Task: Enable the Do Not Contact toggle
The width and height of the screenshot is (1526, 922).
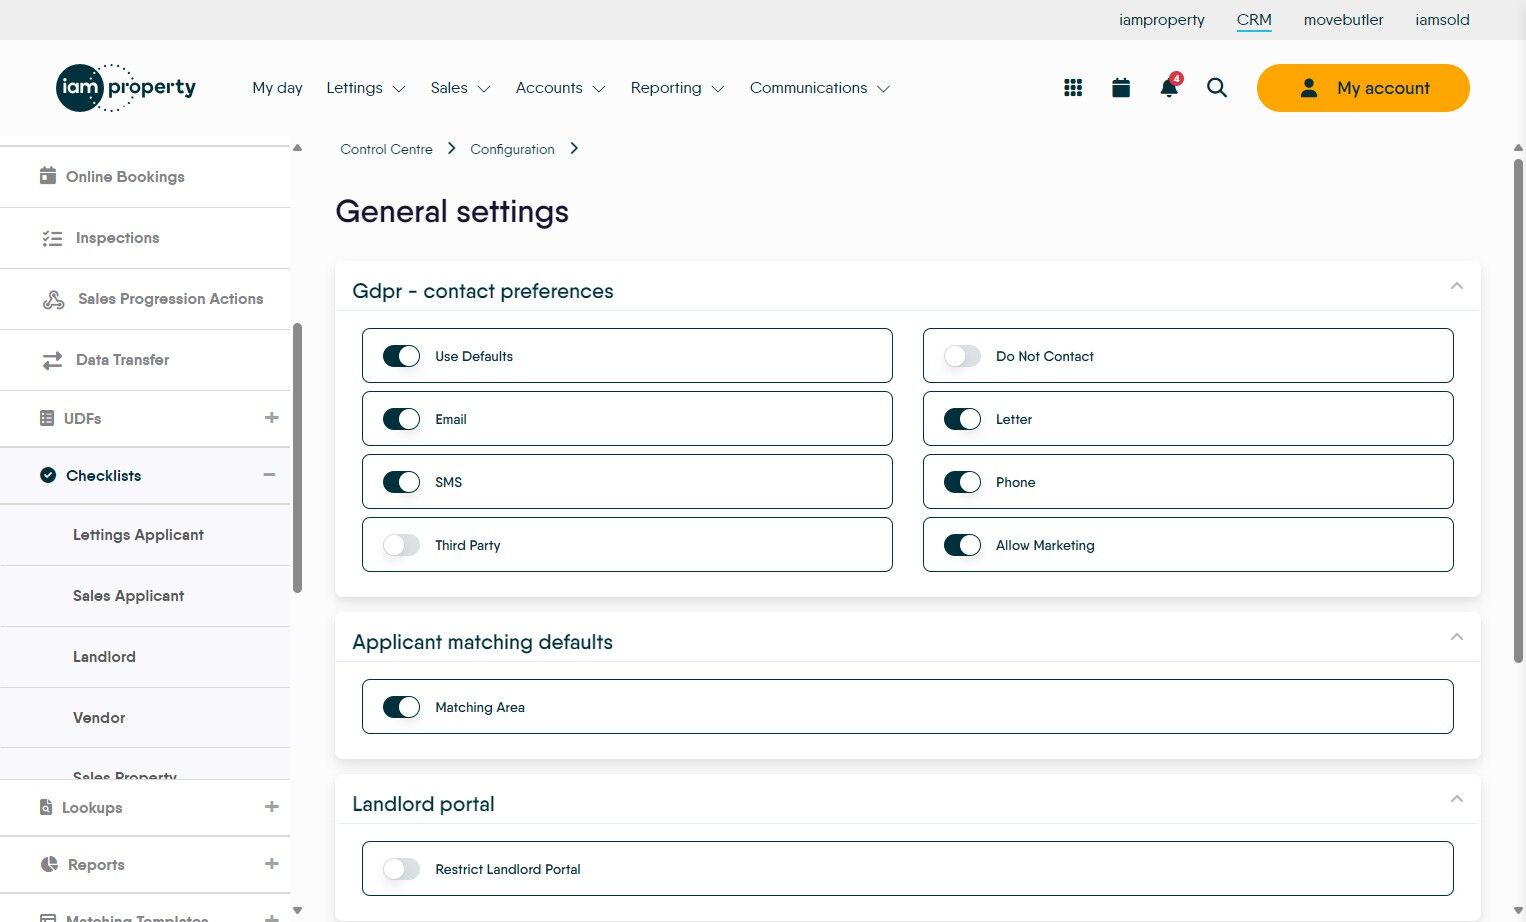Action: click(962, 356)
